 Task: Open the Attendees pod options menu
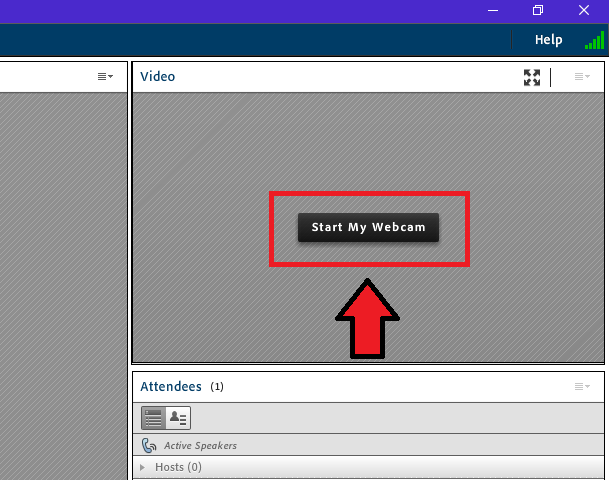[581, 386]
